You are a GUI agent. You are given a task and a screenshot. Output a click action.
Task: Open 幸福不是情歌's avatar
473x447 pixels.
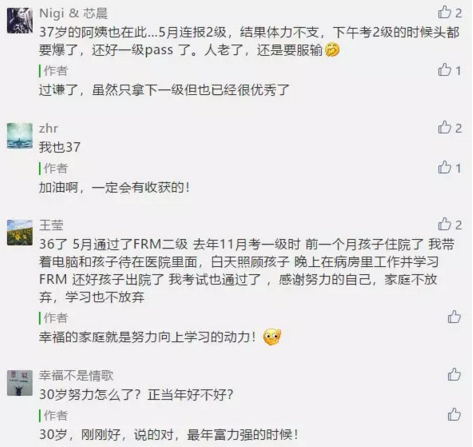pyautogui.click(x=20, y=383)
